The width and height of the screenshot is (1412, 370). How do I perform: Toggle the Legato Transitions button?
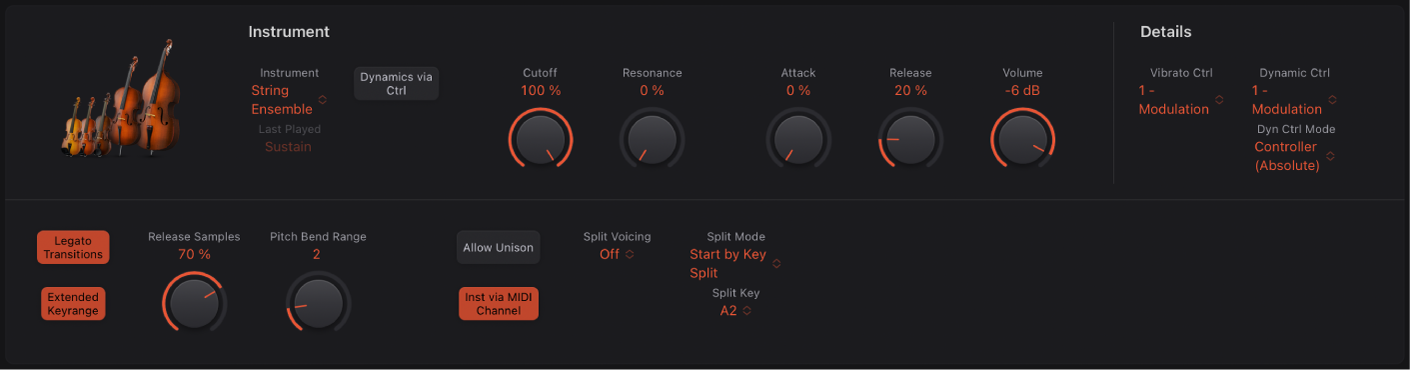pyautogui.click(x=73, y=247)
